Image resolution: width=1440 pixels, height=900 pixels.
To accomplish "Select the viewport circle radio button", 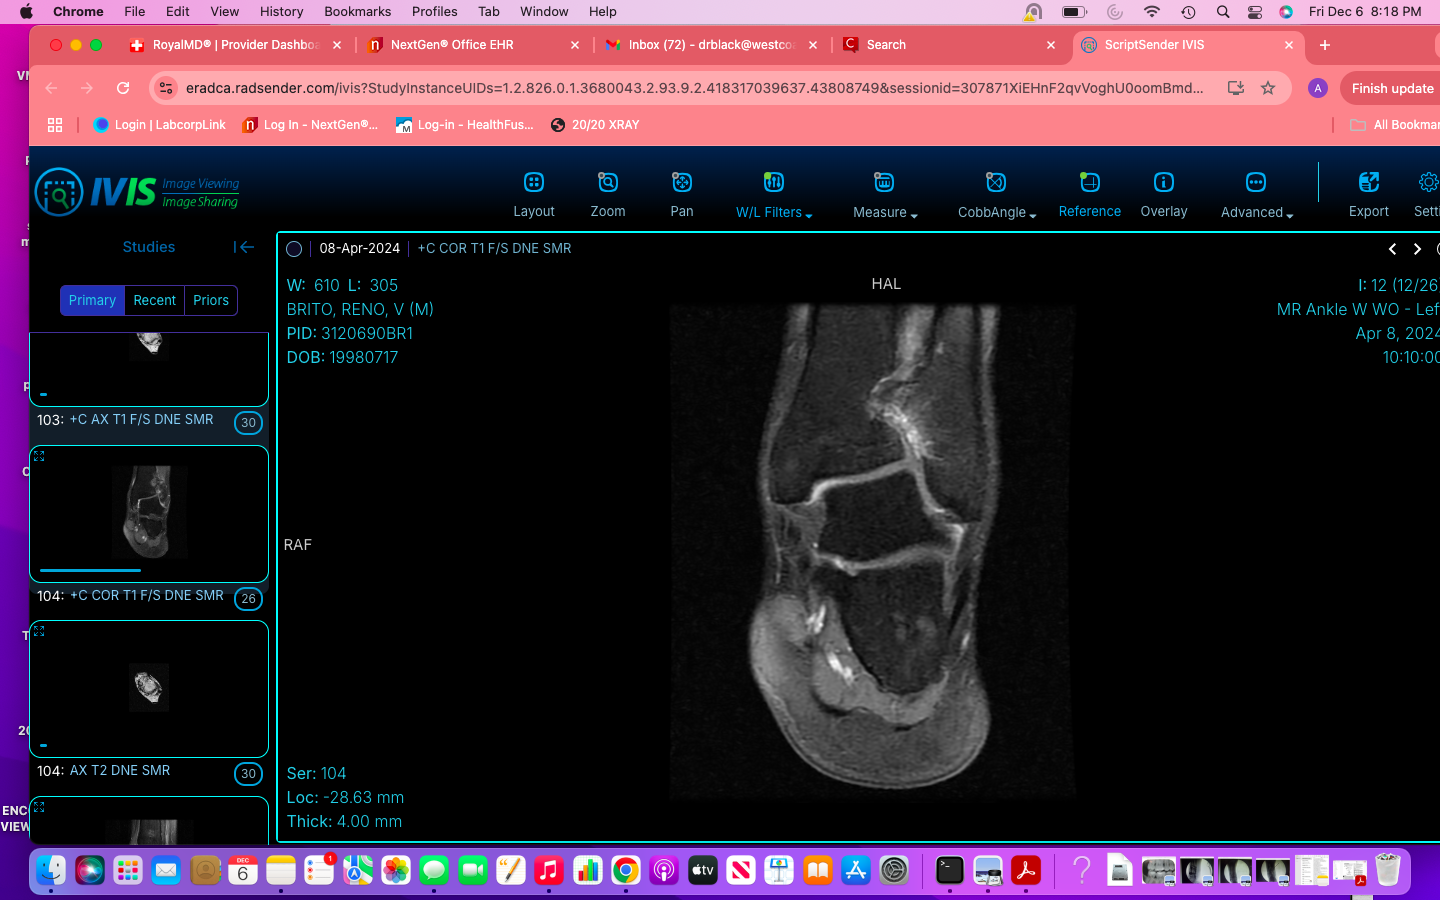I will [294, 249].
